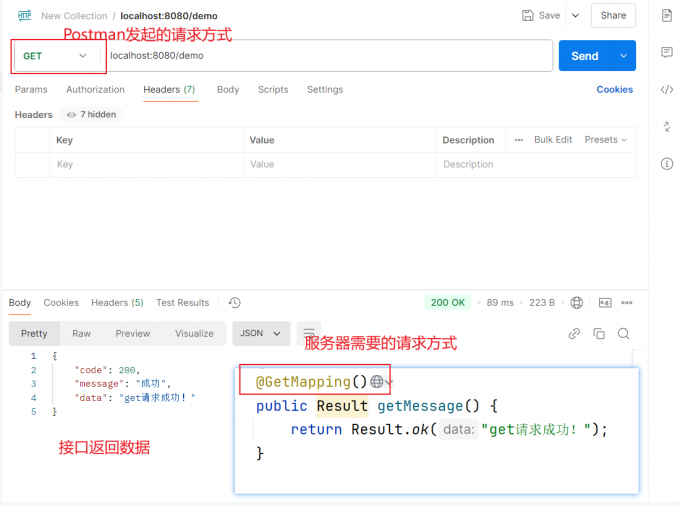680x506 pixels.
Task: Open the Cookies link
Action: point(615,90)
